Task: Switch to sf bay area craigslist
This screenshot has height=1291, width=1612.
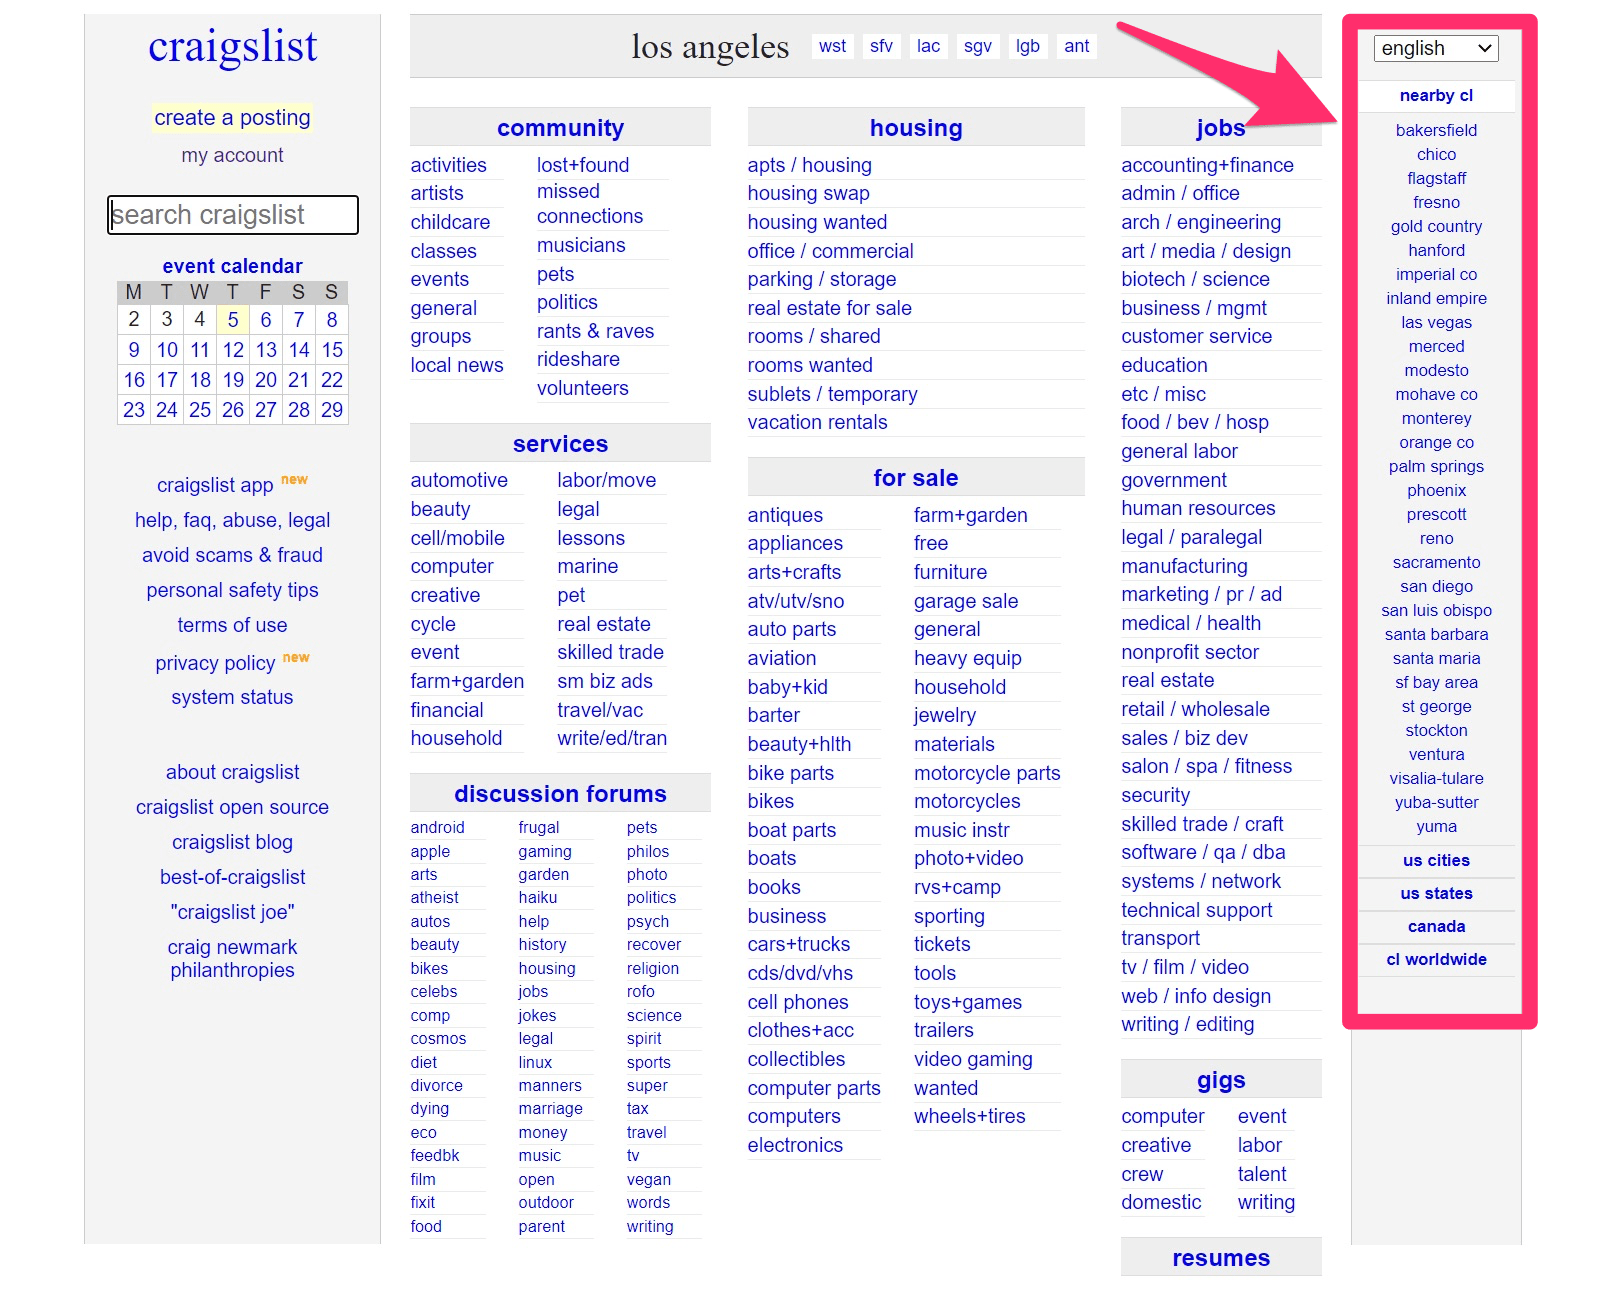Action: pyautogui.click(x=1436, y=682)
